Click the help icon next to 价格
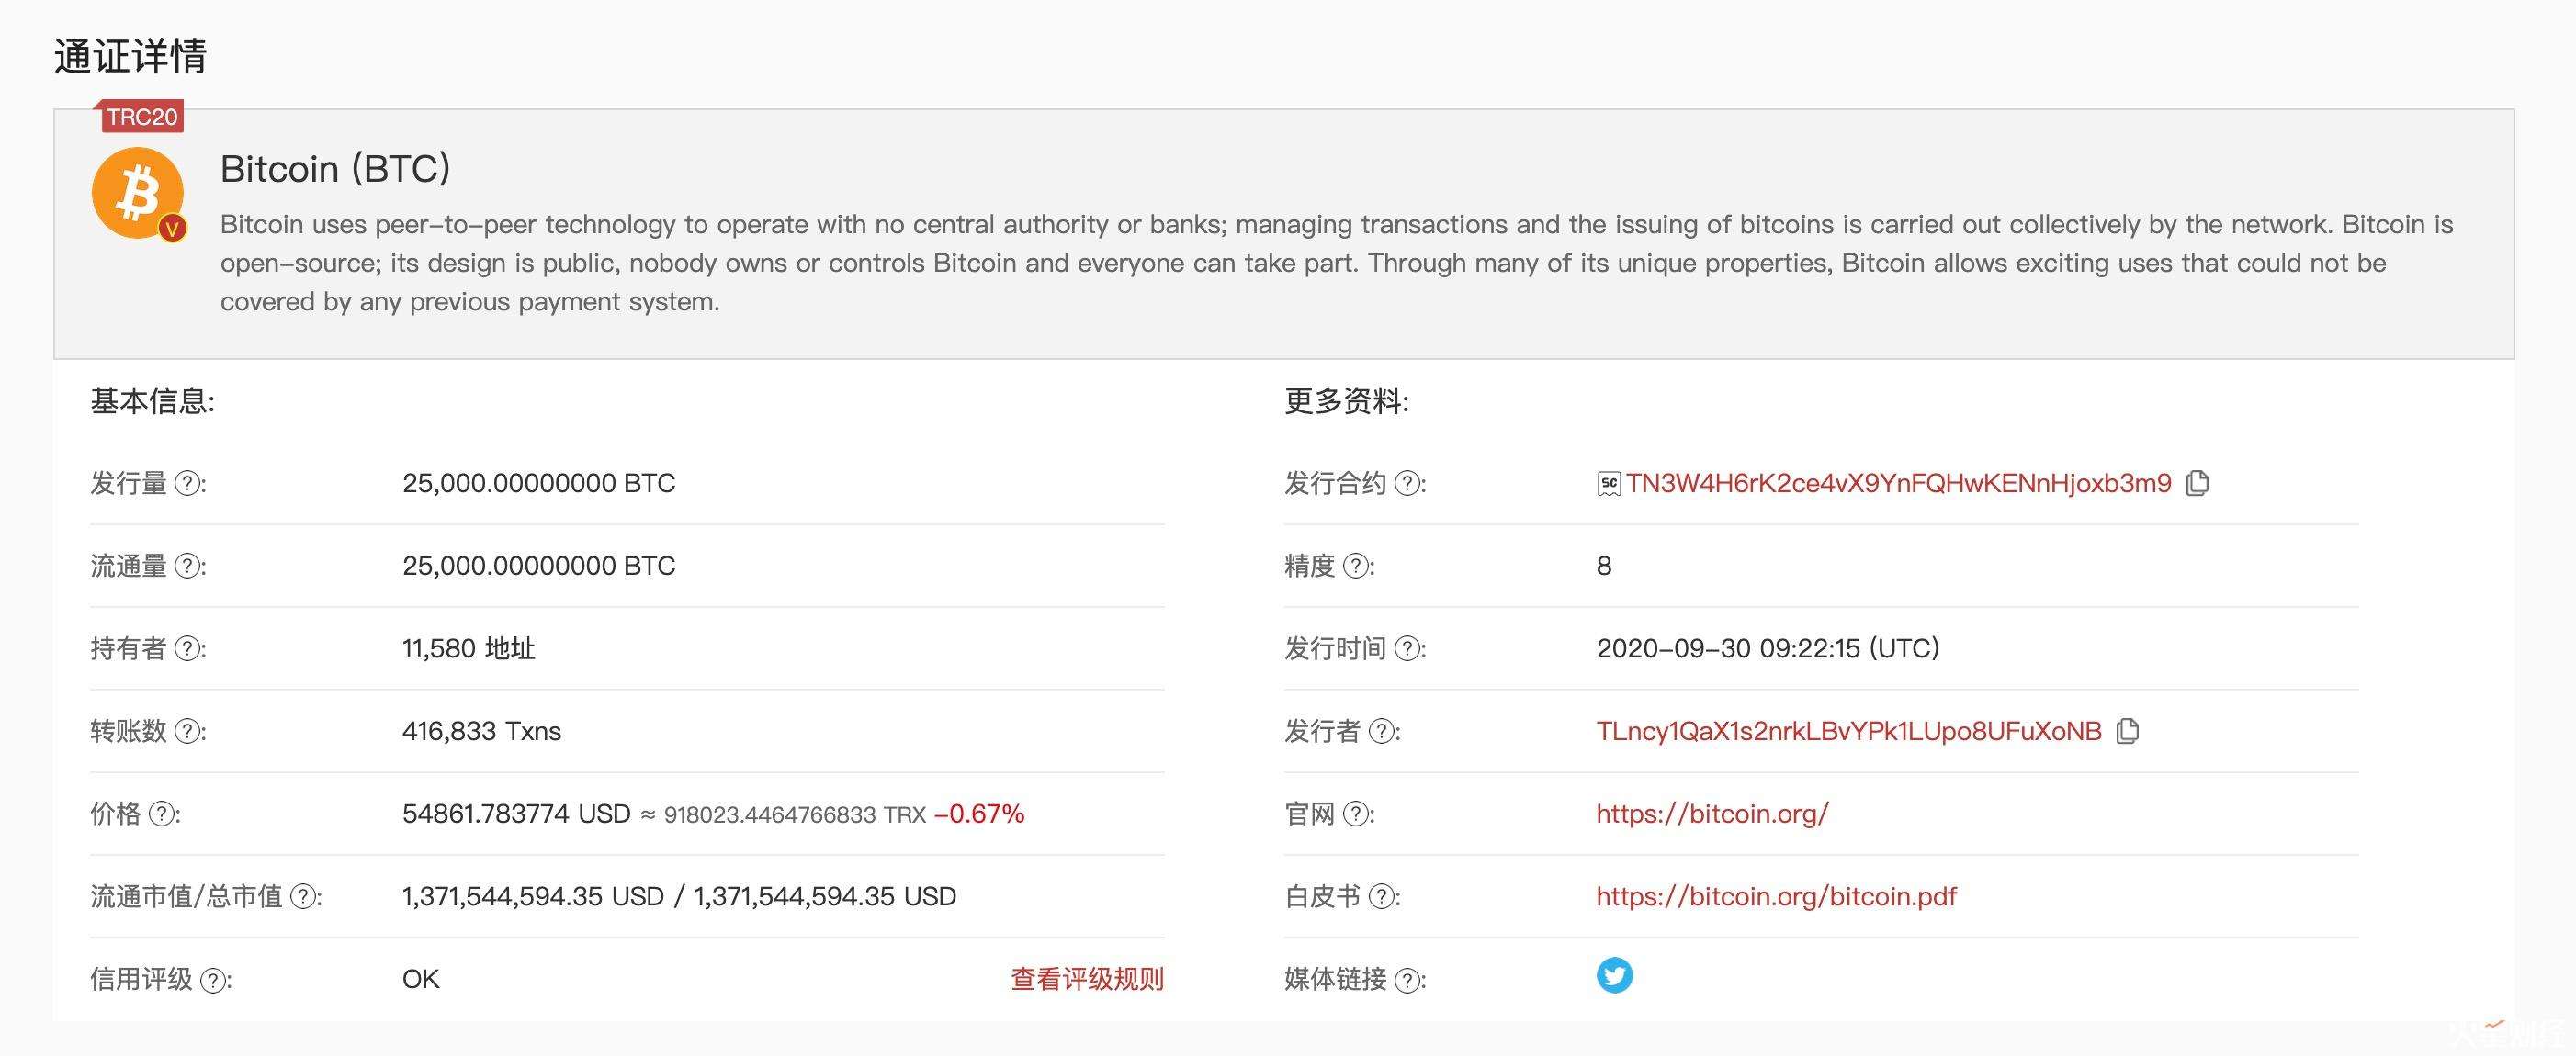The height and width of the screenshot is (1056, 2576). [x=161, y=814]
